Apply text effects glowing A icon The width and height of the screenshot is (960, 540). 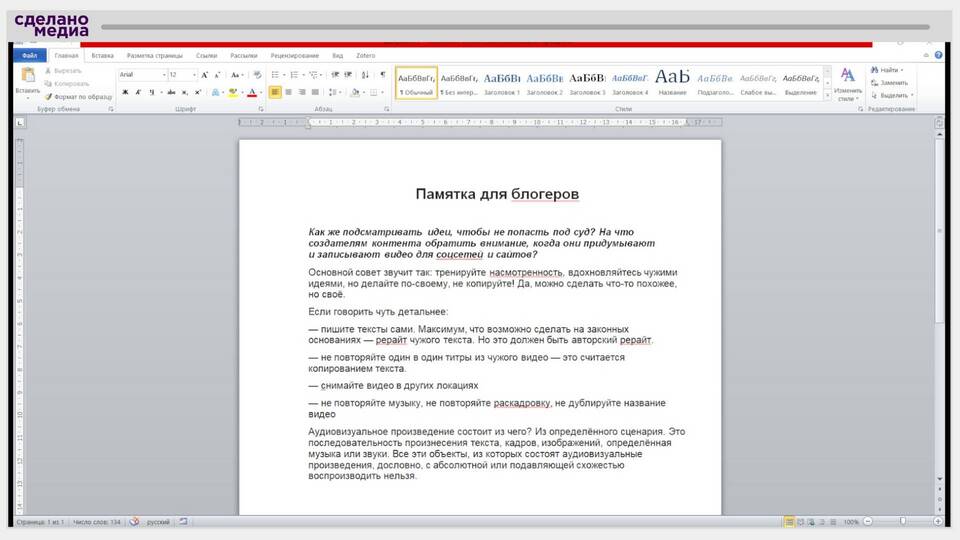[x=215, y=92]
